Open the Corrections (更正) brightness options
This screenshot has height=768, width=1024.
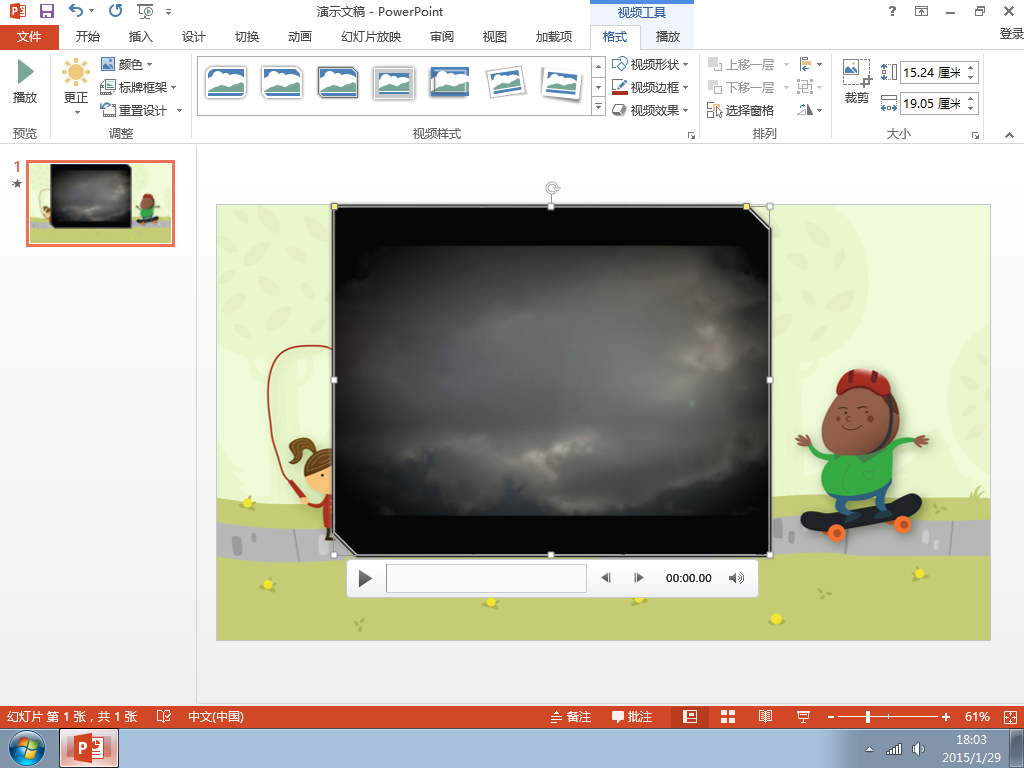click(76, 87)
